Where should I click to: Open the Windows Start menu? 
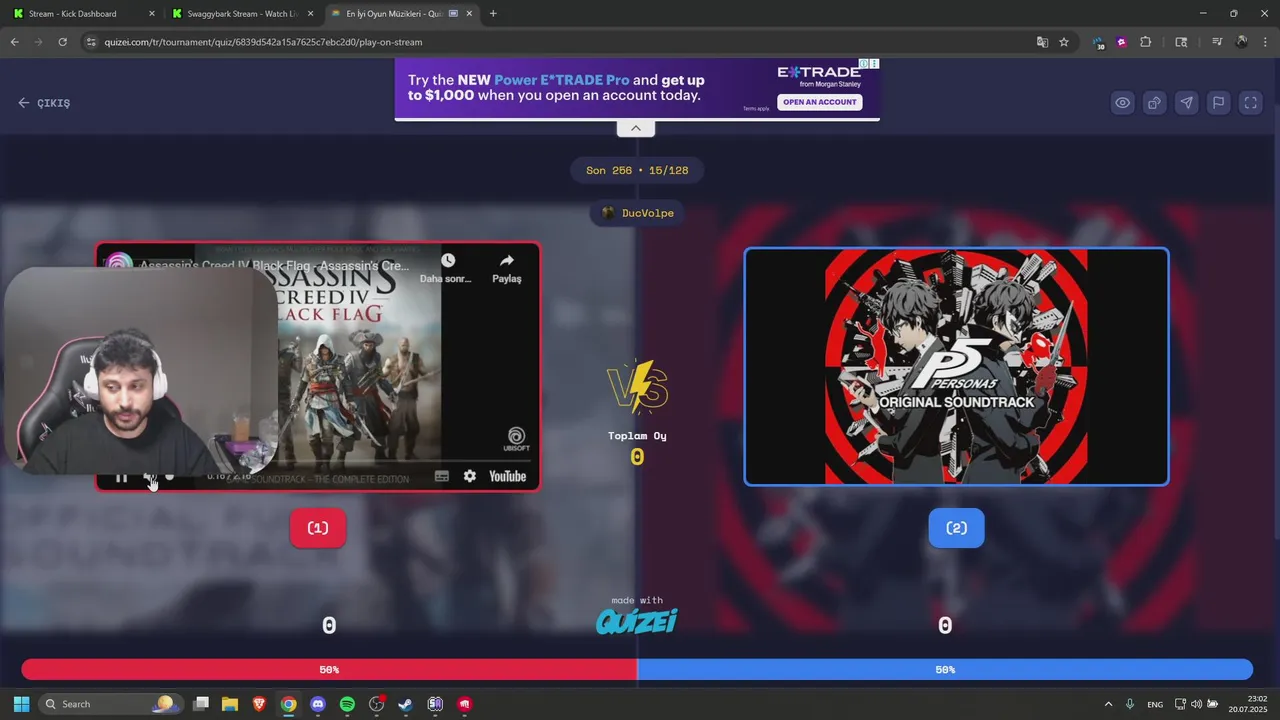point(21,704)
